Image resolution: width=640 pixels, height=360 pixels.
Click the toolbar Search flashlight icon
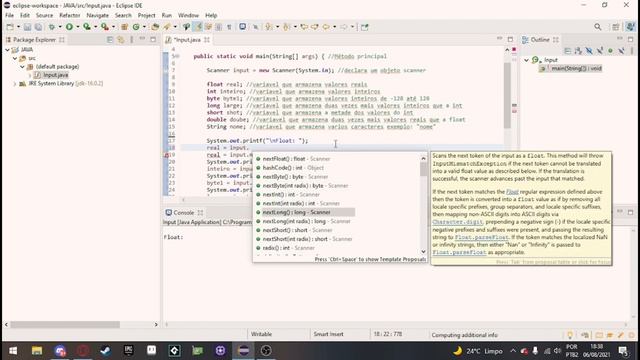click(167, 27)
